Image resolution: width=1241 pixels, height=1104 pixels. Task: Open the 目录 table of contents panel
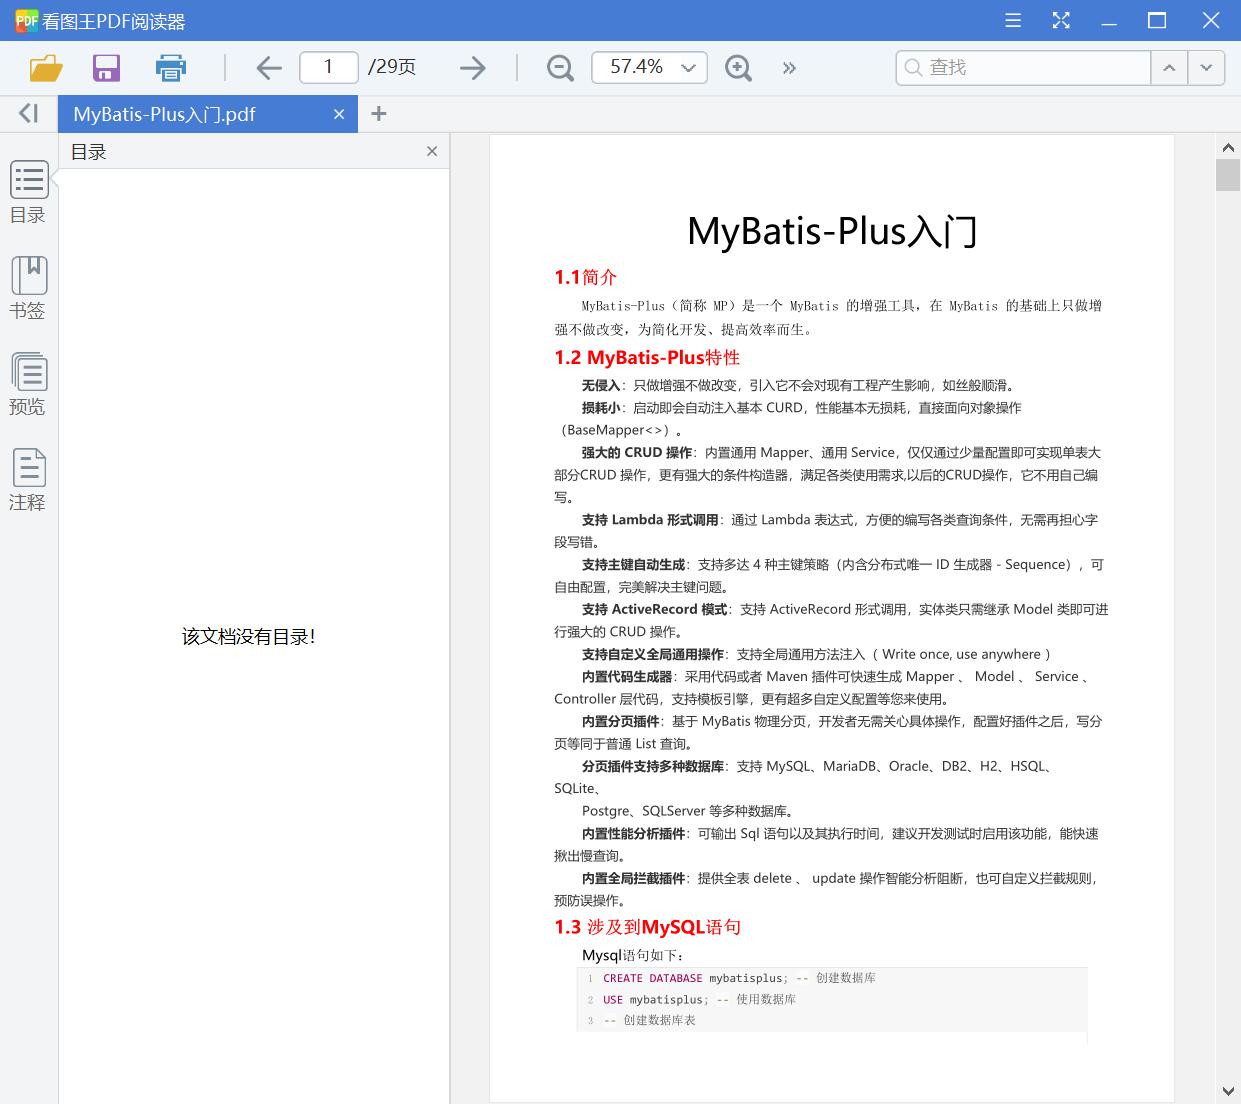click(28, 193)
